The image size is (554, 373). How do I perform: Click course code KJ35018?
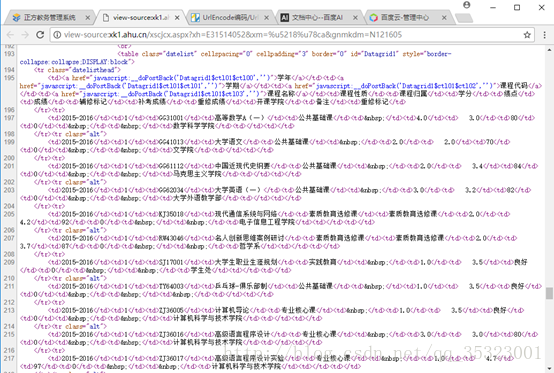point(171,214)
